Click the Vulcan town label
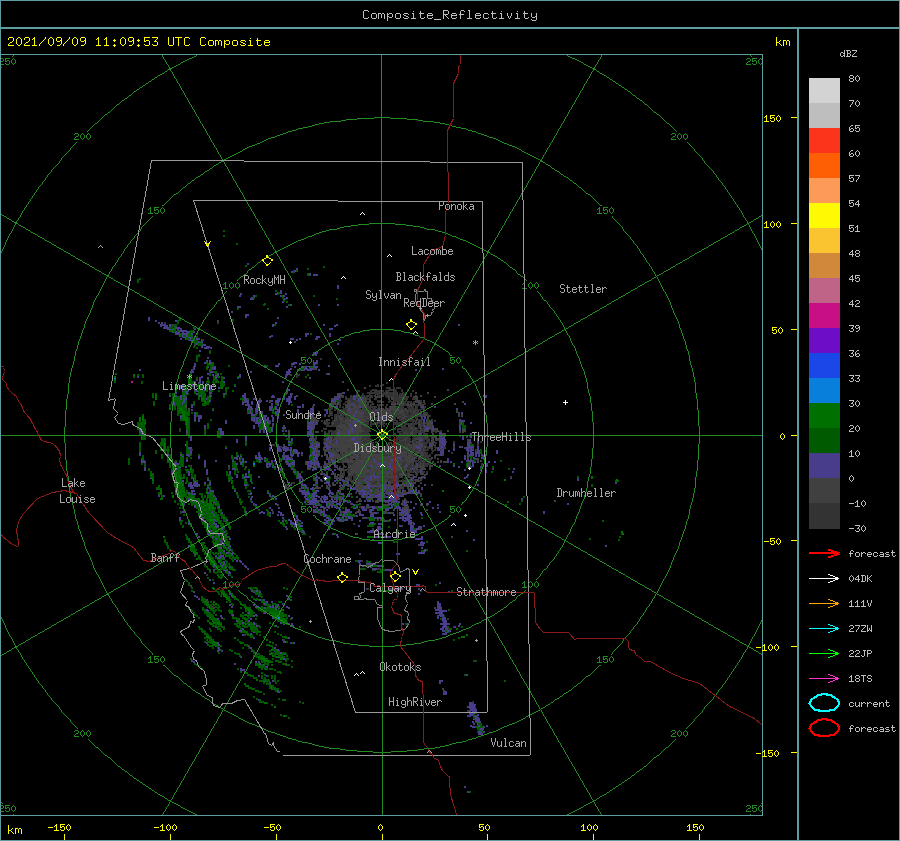 509,743
